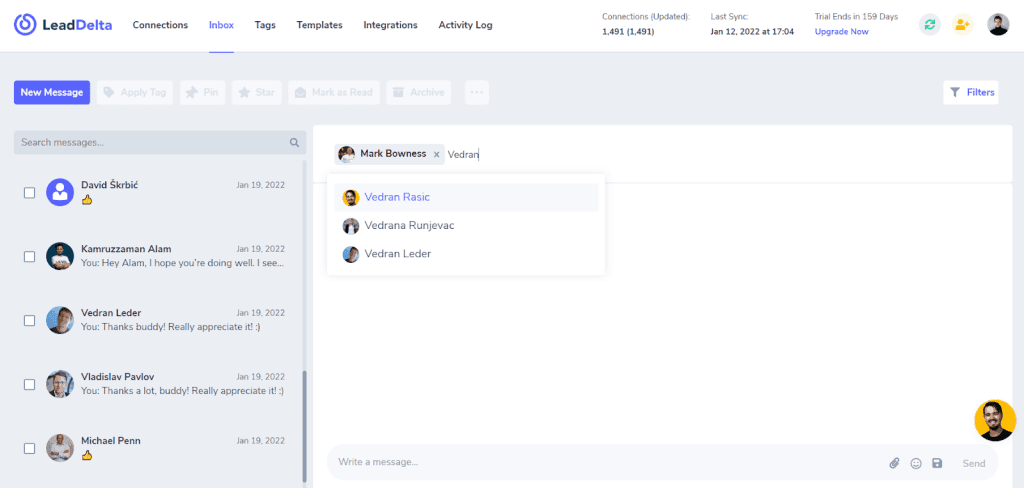Tick the Michael Penn message checkbox
The image size is (1024, 488).
pyautogui.click(x=29, y=449)
